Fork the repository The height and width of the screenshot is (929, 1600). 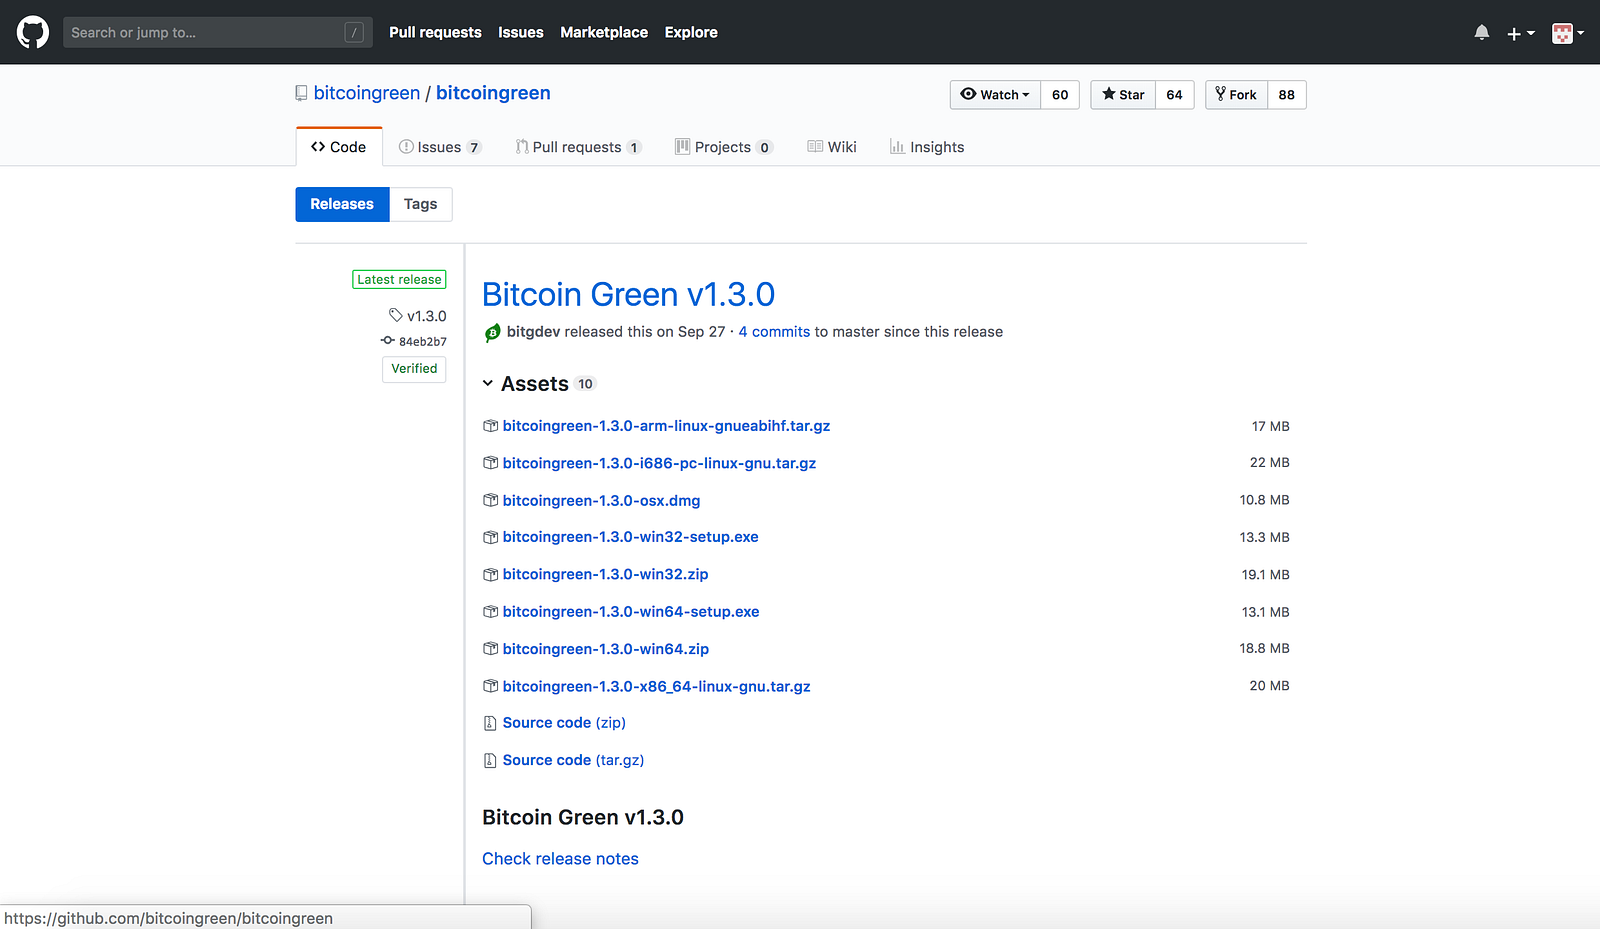pyautogui.click(x=1236, y=95)
